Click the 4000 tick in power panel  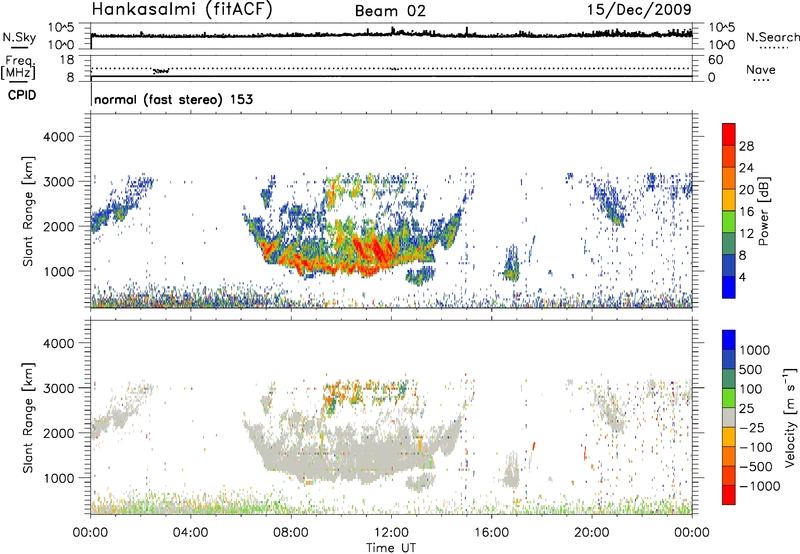tap(59, 137)
